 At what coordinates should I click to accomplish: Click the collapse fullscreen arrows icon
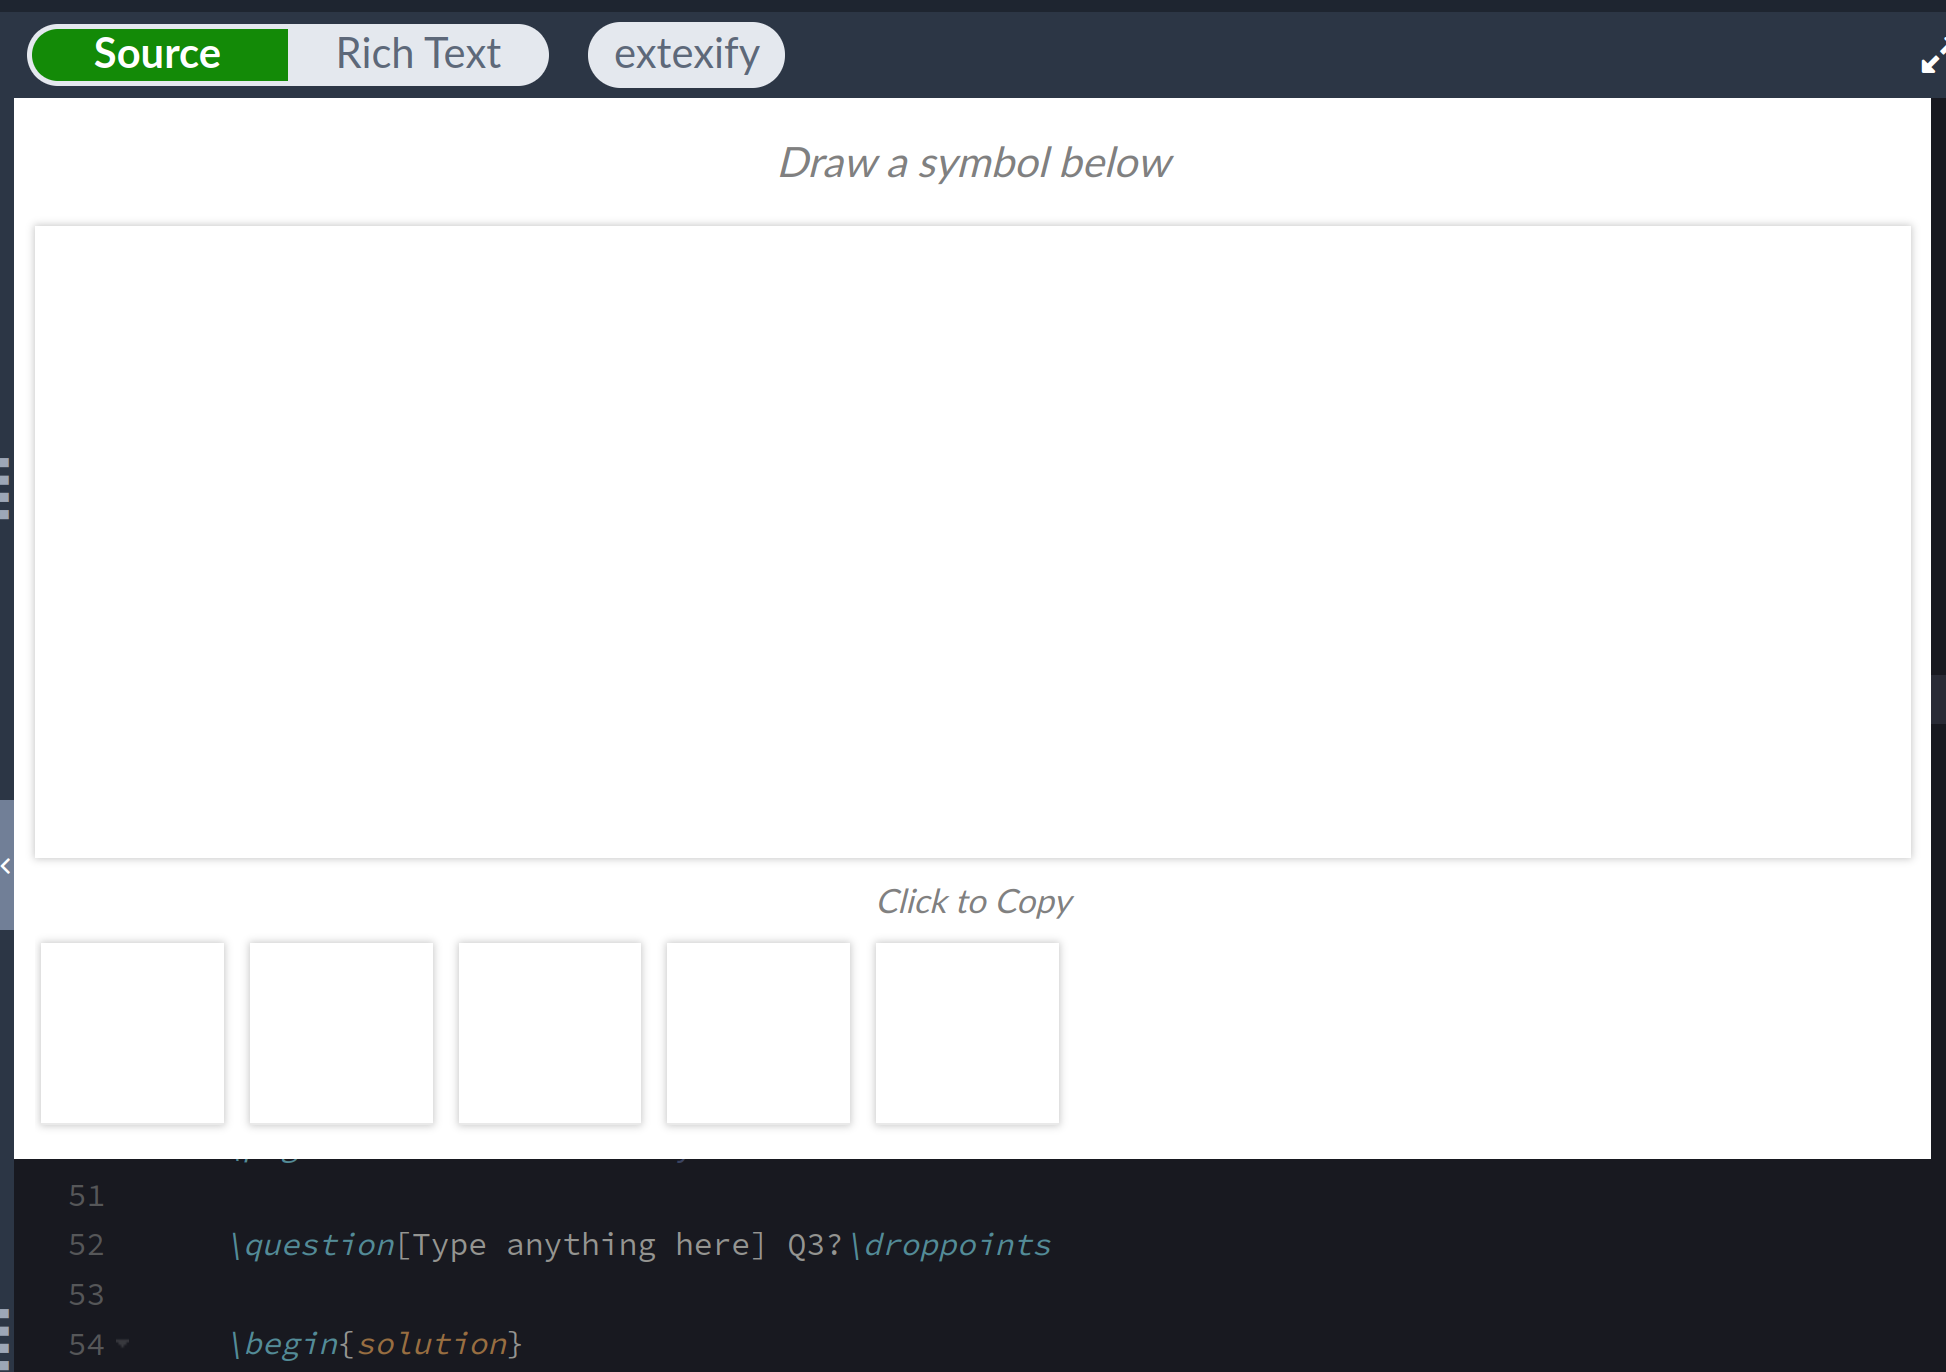(1932, 57)
